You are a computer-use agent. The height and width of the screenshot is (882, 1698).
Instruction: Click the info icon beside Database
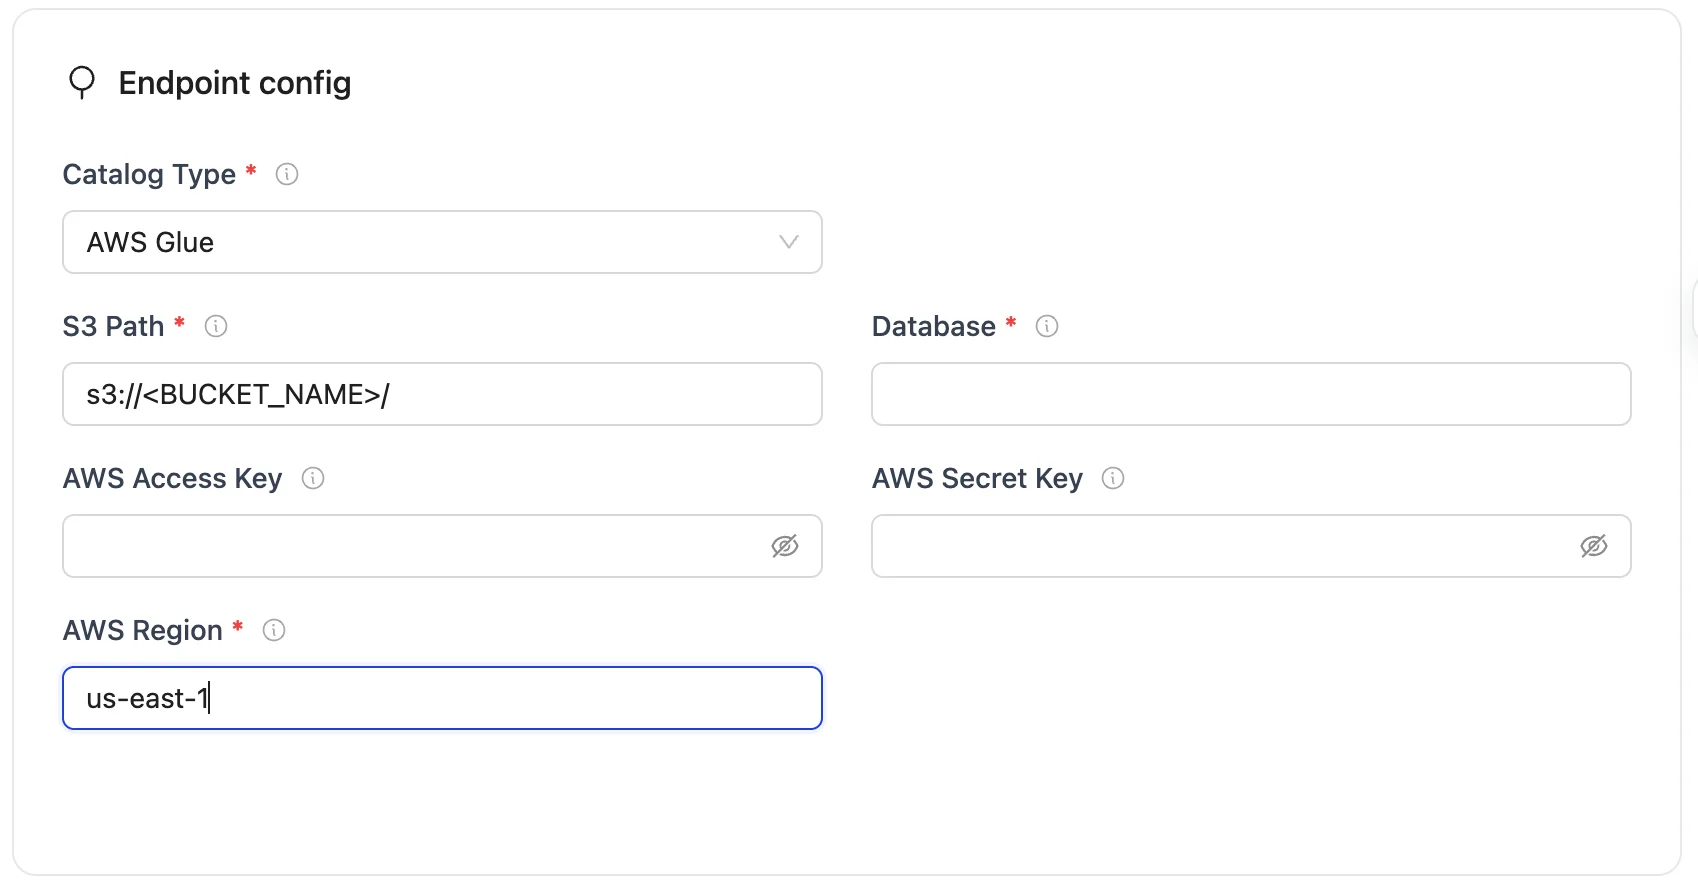pos(1047,326)
